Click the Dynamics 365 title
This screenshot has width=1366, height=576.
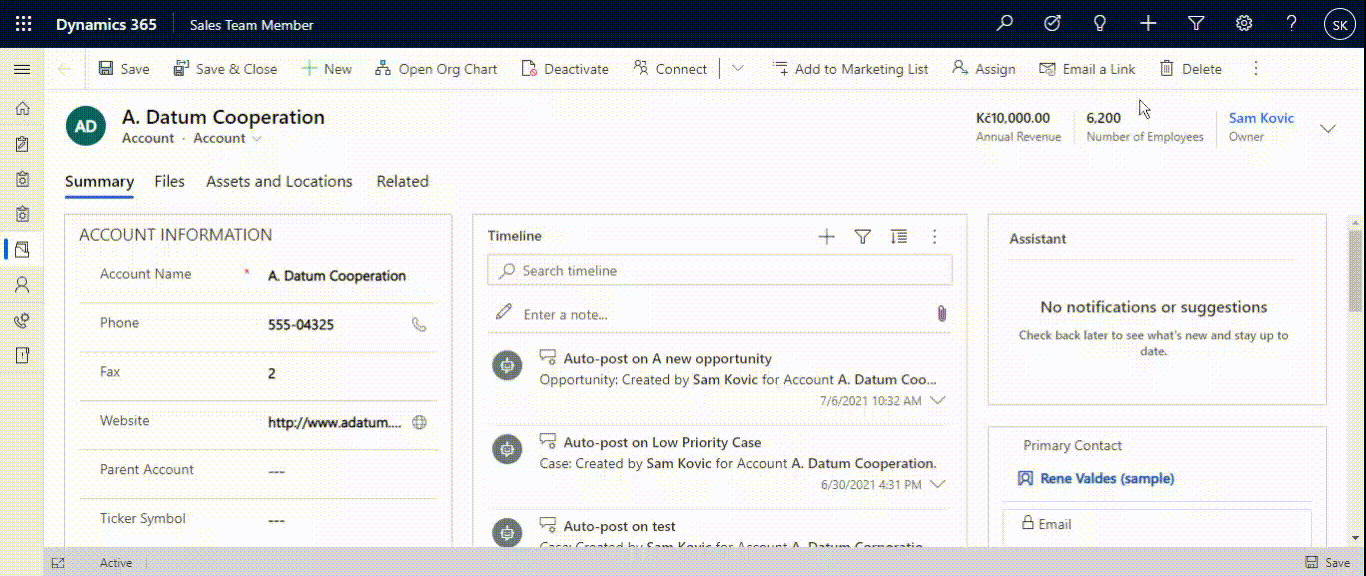coord(106,25)
